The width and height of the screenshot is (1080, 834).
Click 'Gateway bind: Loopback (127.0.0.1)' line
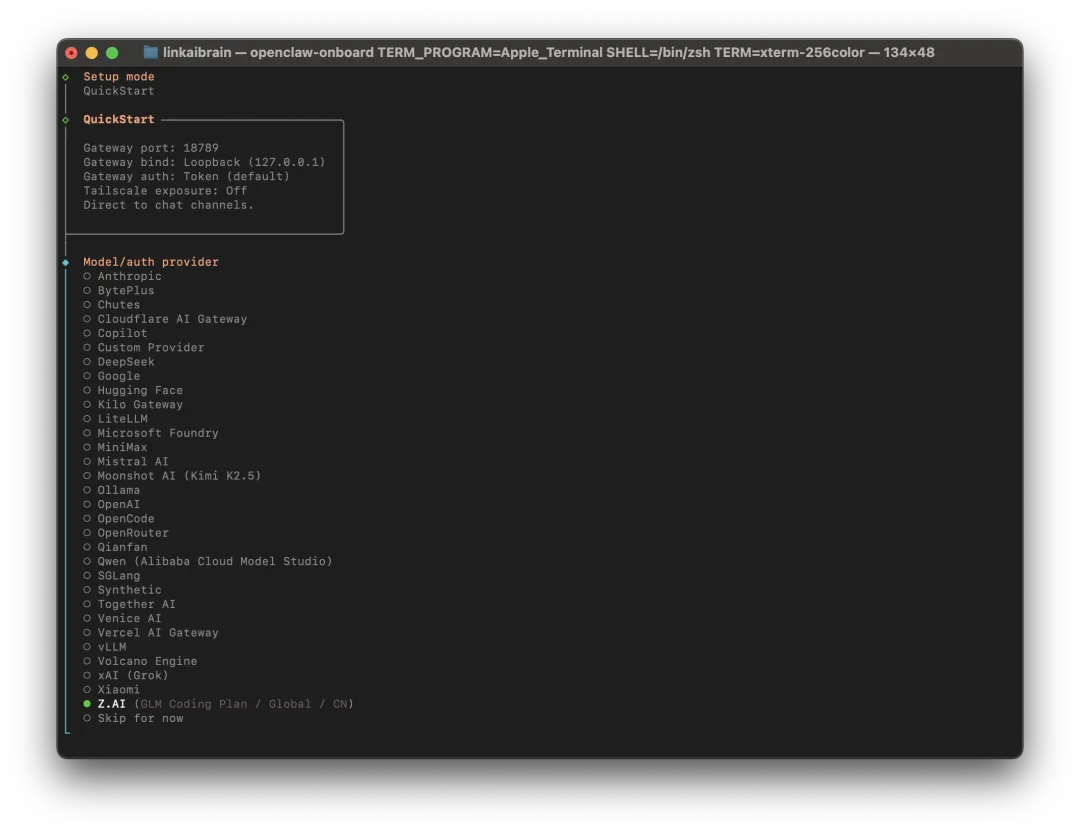point(205,163)
